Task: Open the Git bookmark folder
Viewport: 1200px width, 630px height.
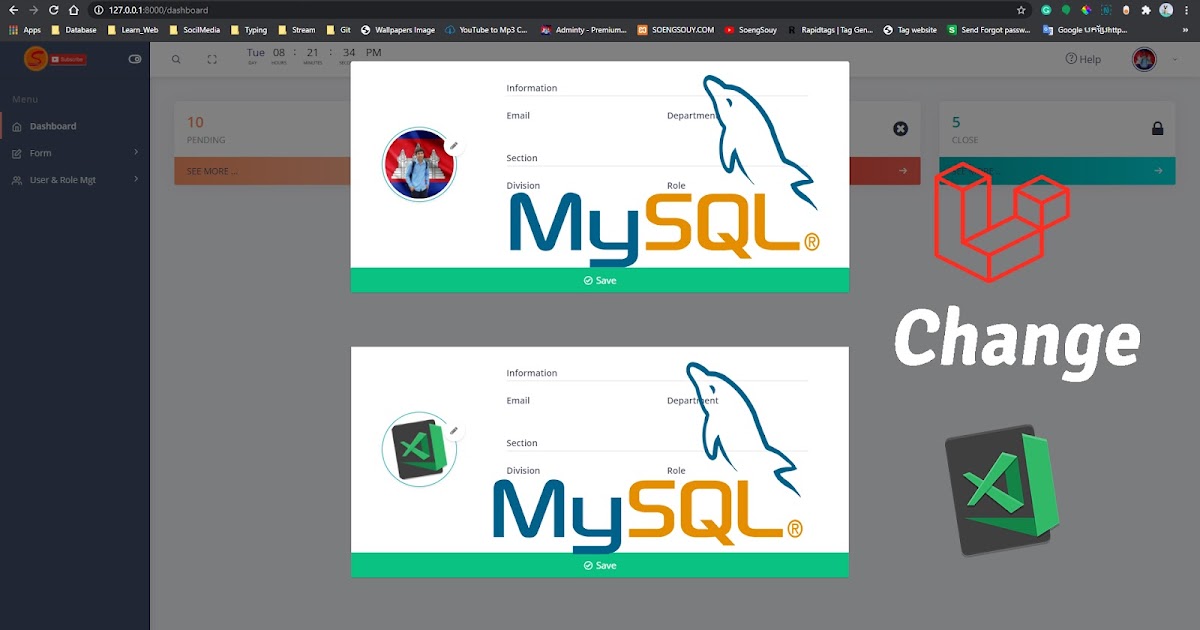Action: [x=338, y=30]
